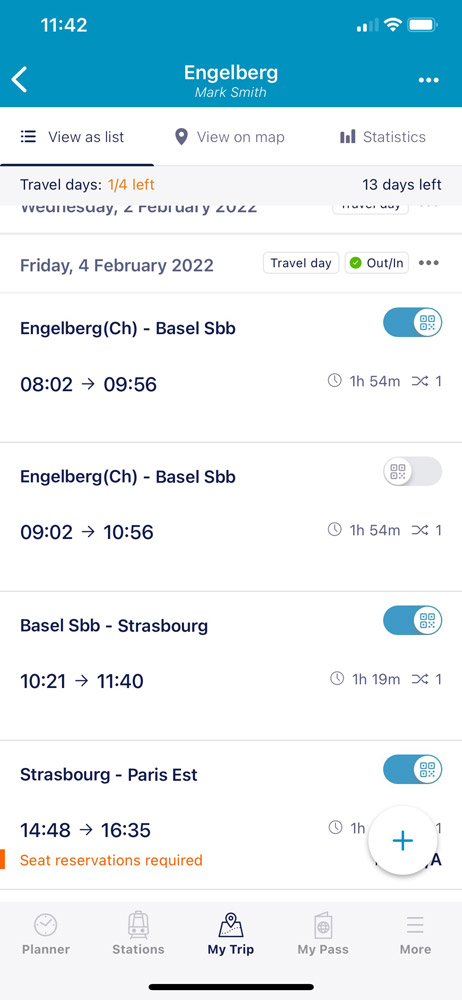Open options dots for Friday 4 February

point(428,263)
